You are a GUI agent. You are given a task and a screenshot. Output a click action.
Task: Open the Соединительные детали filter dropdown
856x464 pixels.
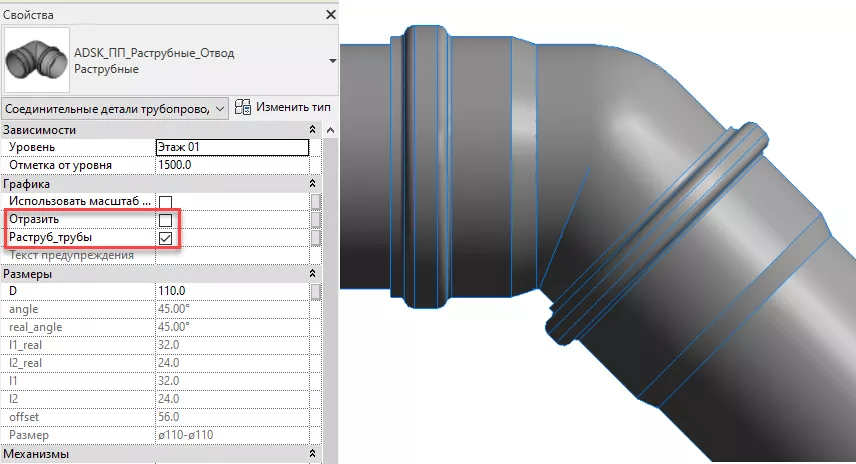[113, 108]
